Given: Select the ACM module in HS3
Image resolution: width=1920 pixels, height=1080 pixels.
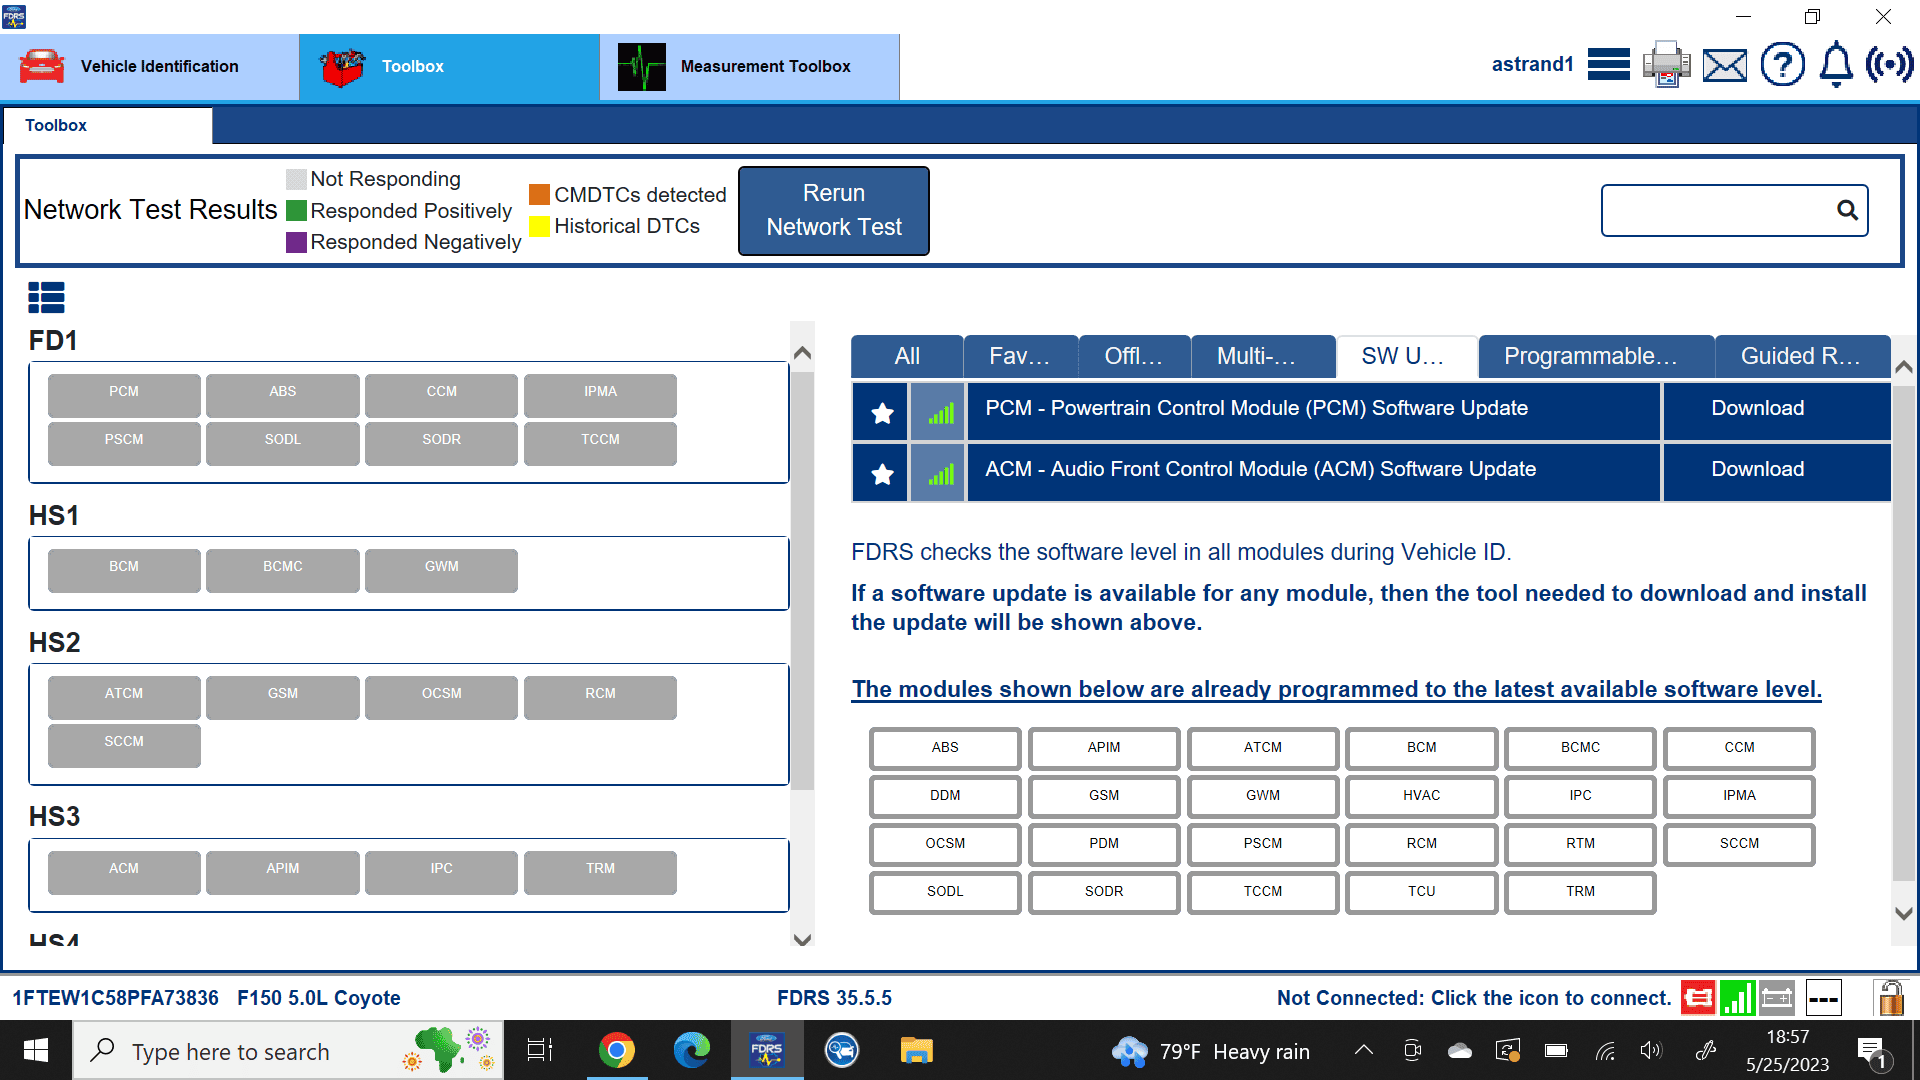Looking at the screenshot, I should coord(124,872).
